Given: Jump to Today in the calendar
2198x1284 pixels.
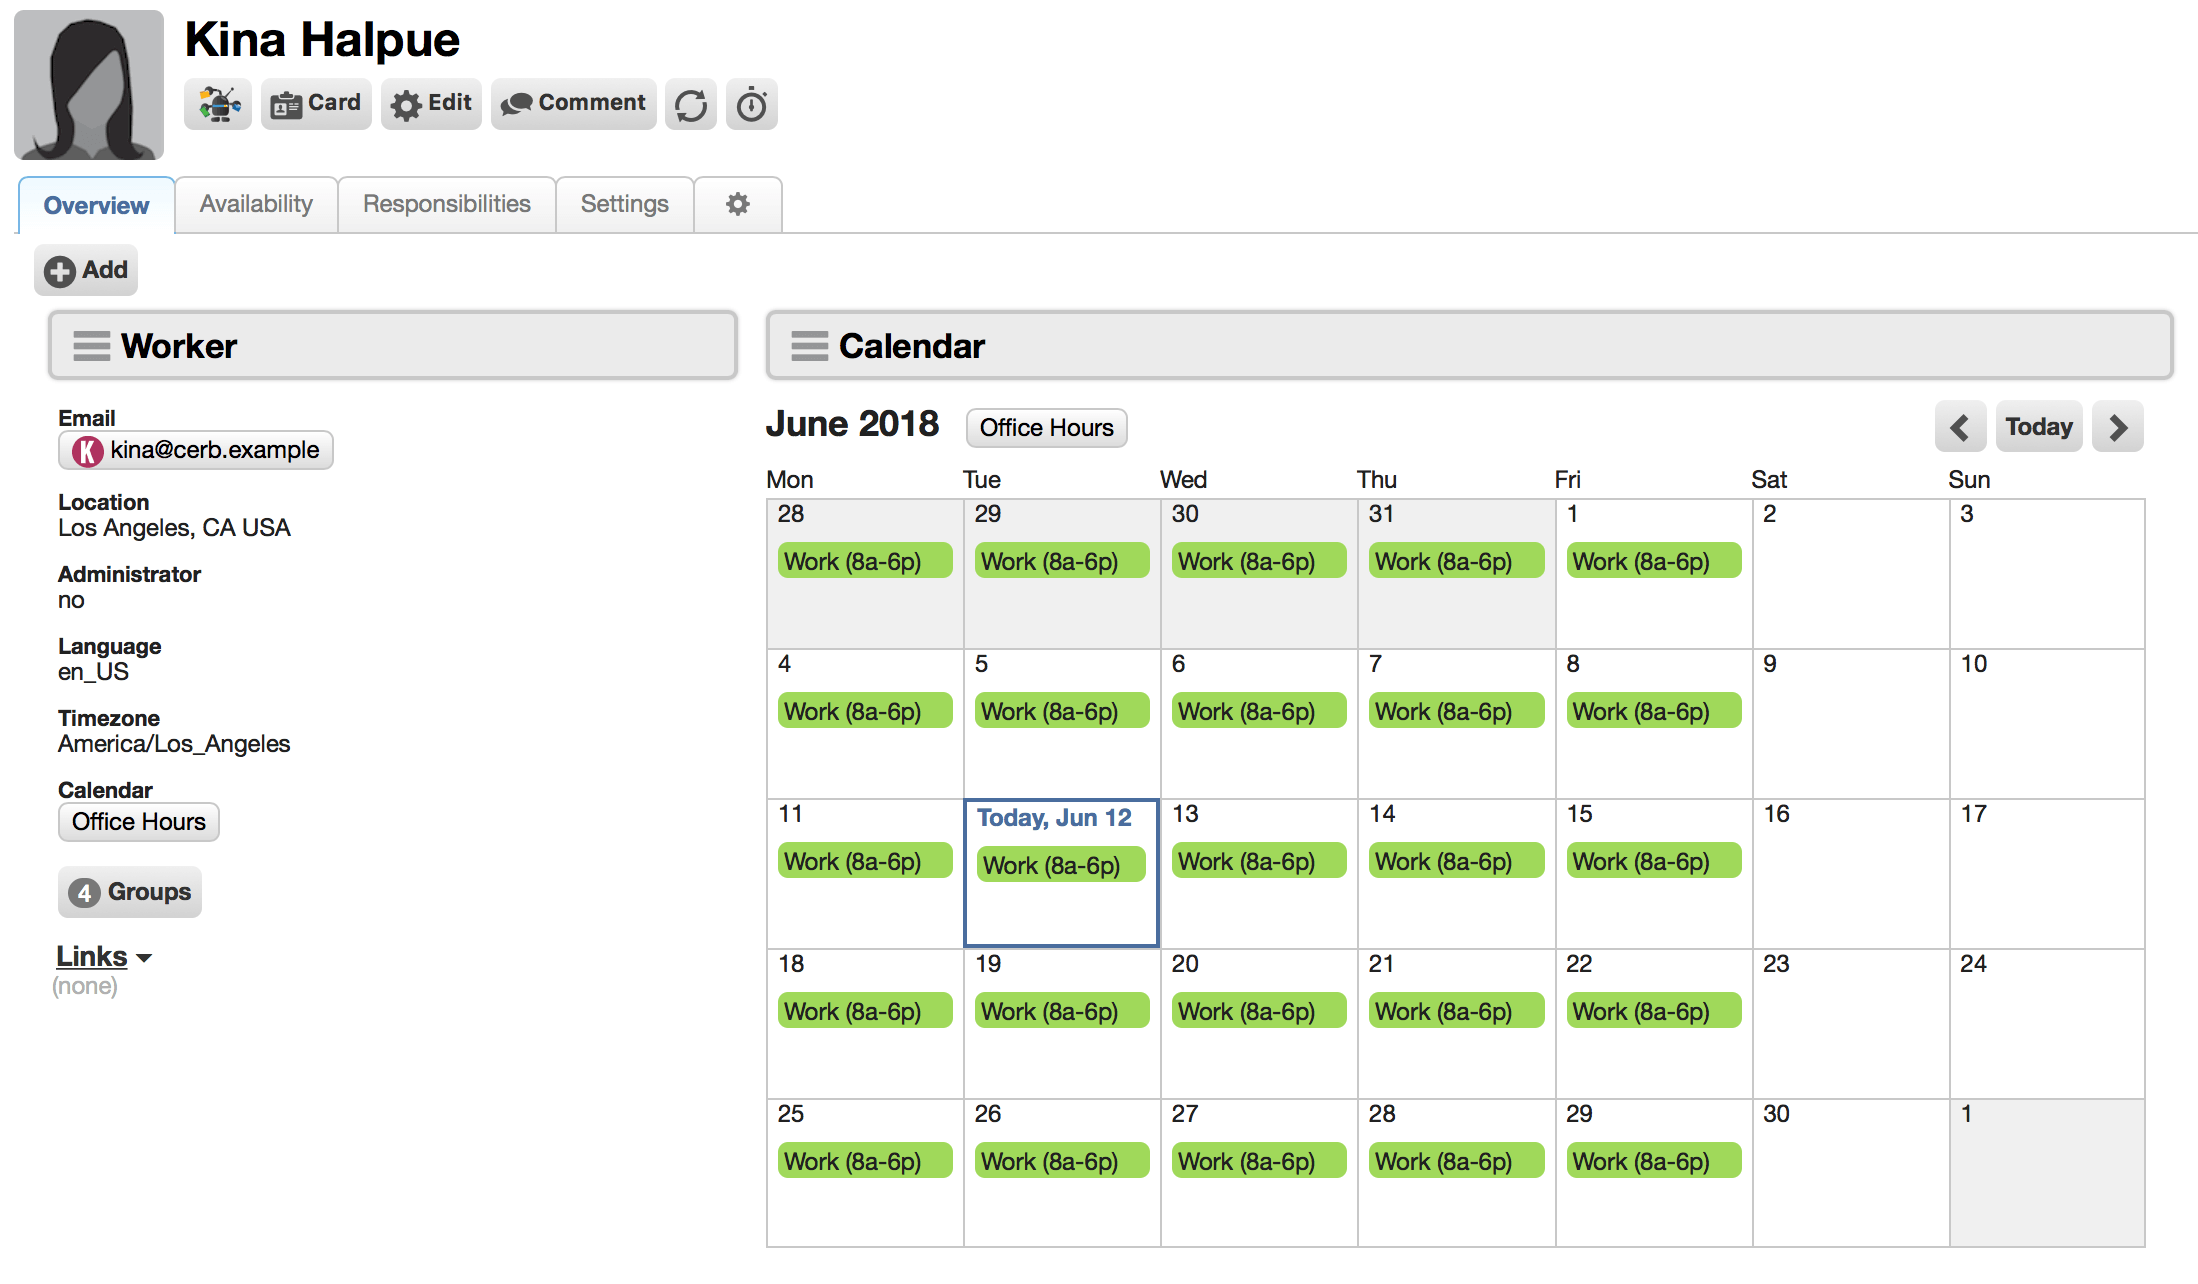Looking at the screenshot, I should coord(2039,427).
